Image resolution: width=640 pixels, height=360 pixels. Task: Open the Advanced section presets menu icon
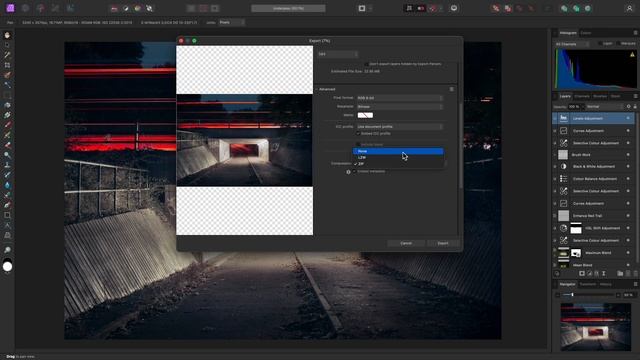pyautogui.click(x=451, y=89)
